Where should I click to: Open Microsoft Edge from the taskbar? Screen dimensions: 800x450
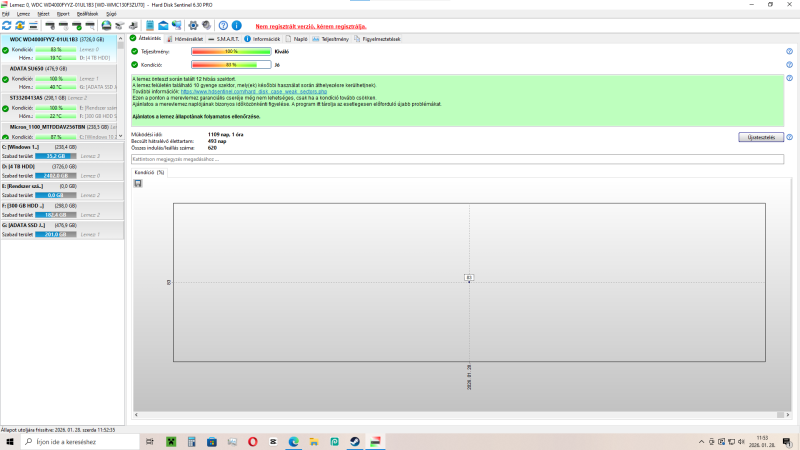click(293, 442)
